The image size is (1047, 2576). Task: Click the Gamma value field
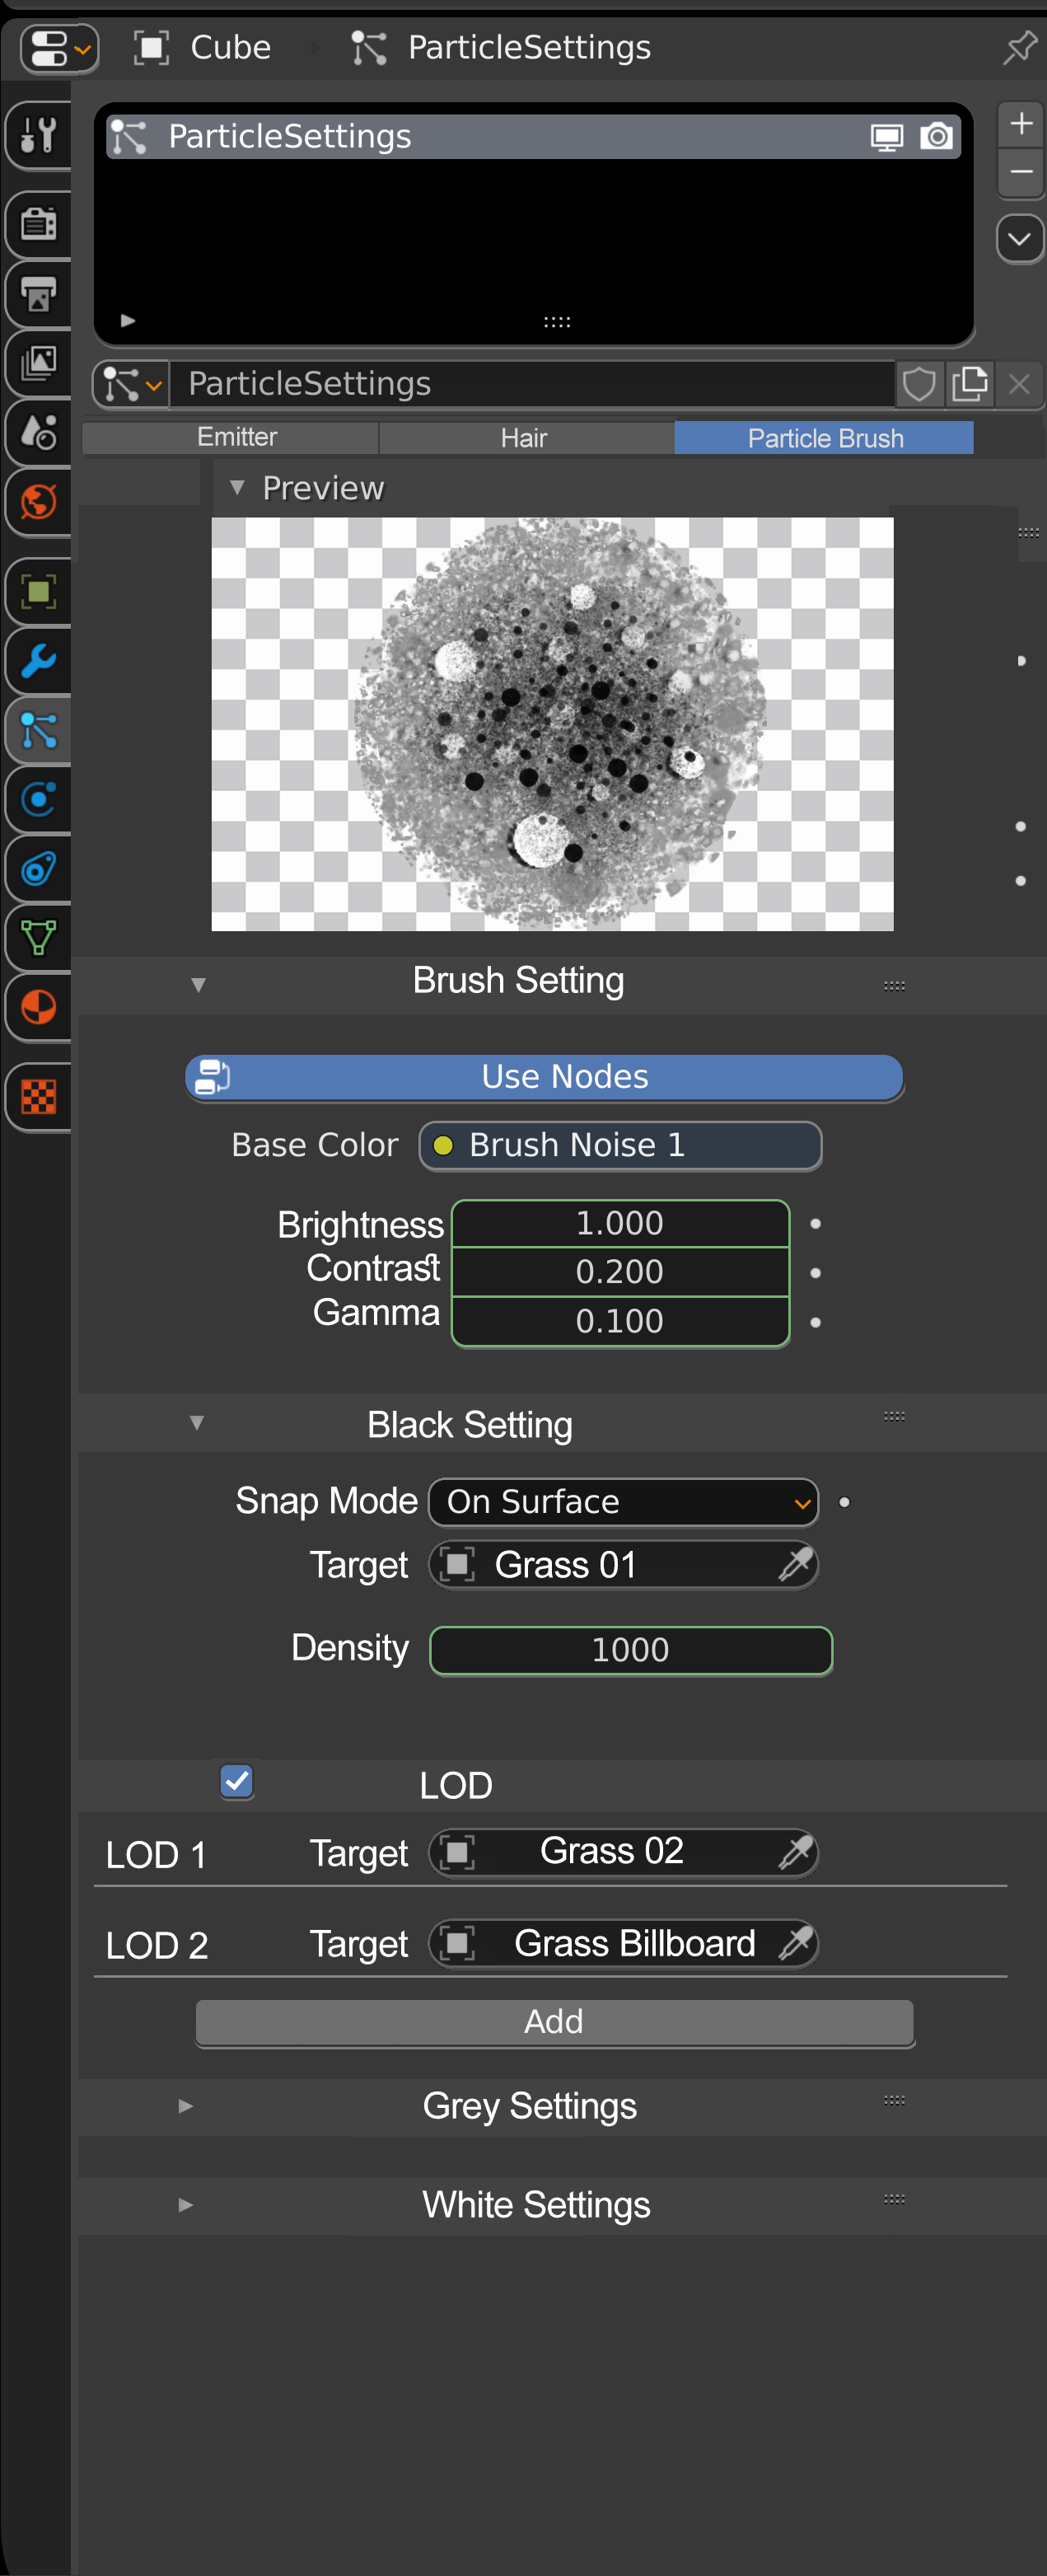(x=620, y=1321)
